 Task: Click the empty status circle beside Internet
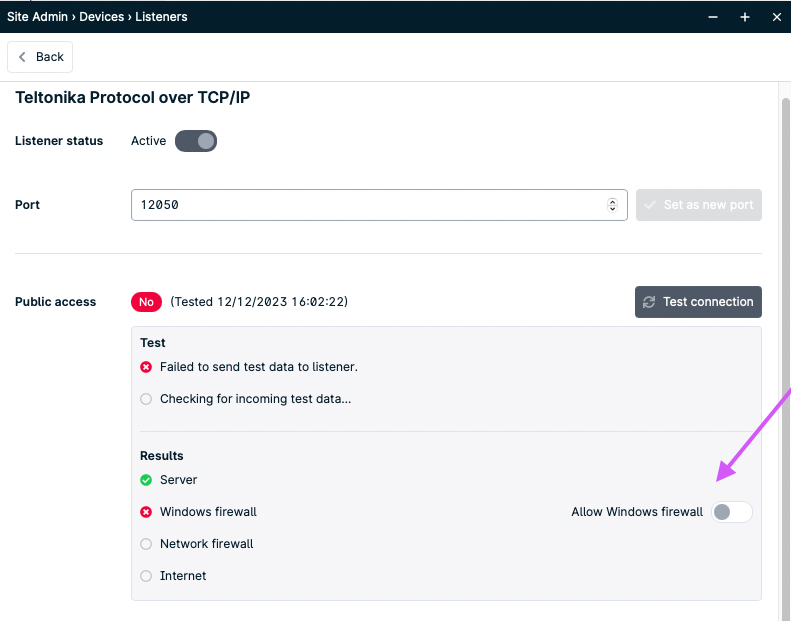[146, 576]
